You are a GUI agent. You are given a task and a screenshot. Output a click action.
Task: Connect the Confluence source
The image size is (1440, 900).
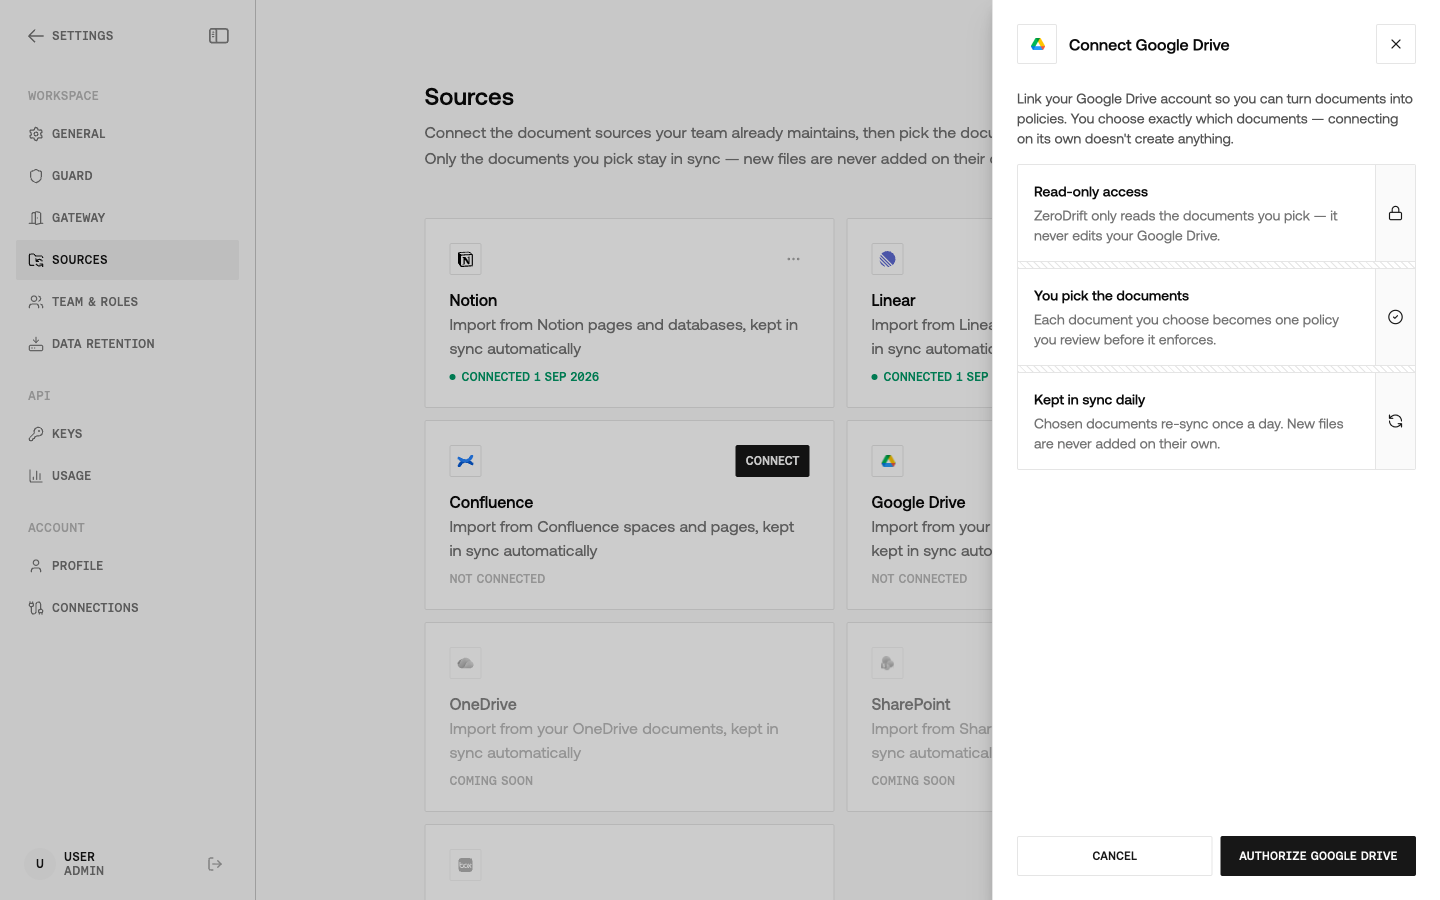point(772,461)
